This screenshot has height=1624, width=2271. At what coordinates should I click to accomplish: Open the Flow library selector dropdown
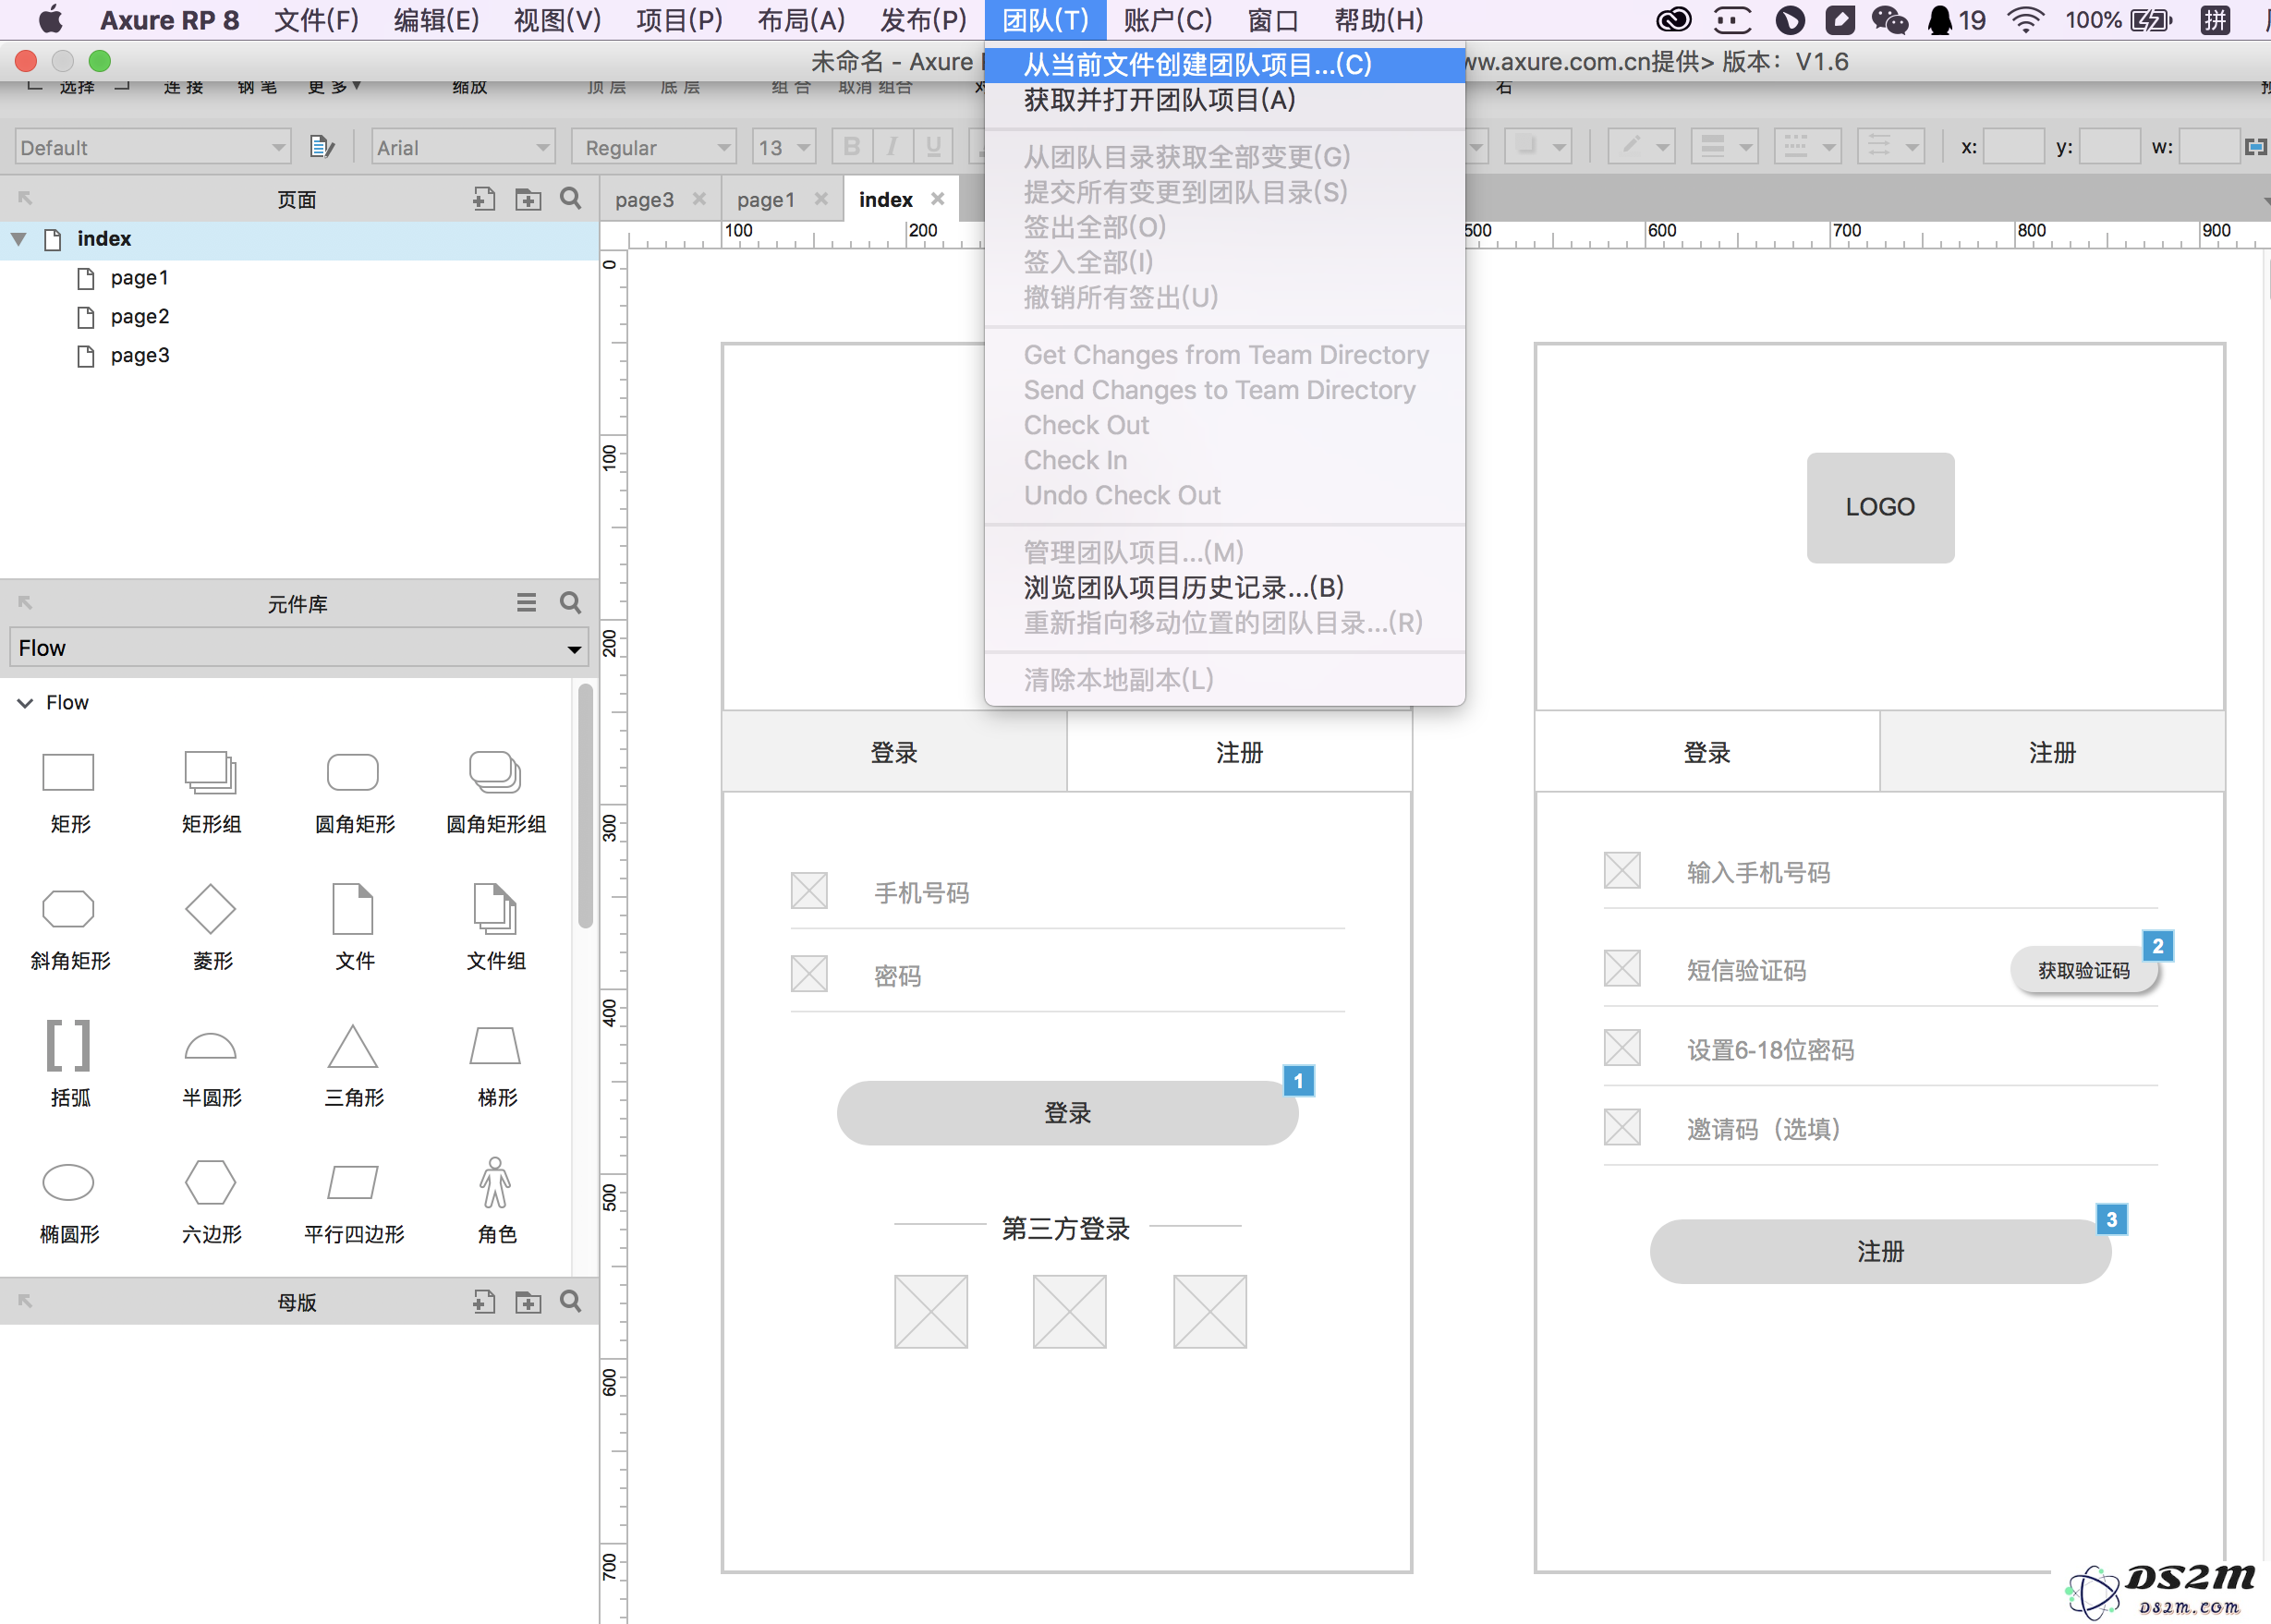[x=299, y=648]
